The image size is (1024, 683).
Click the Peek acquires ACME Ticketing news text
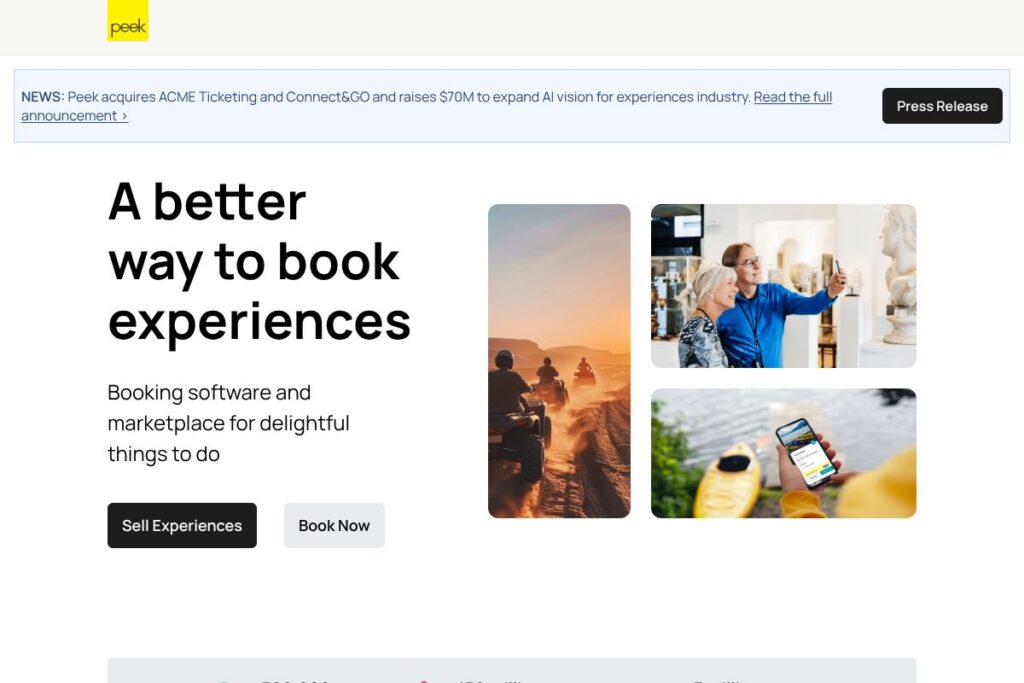pos(409,97)
